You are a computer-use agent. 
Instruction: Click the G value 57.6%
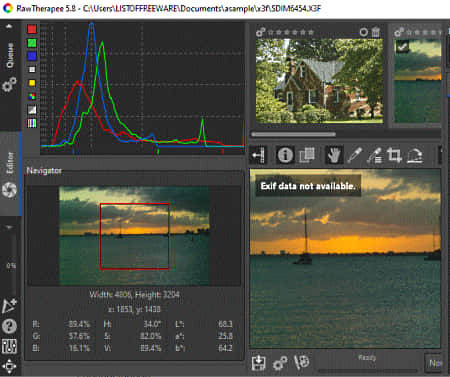tap(79, 336)
